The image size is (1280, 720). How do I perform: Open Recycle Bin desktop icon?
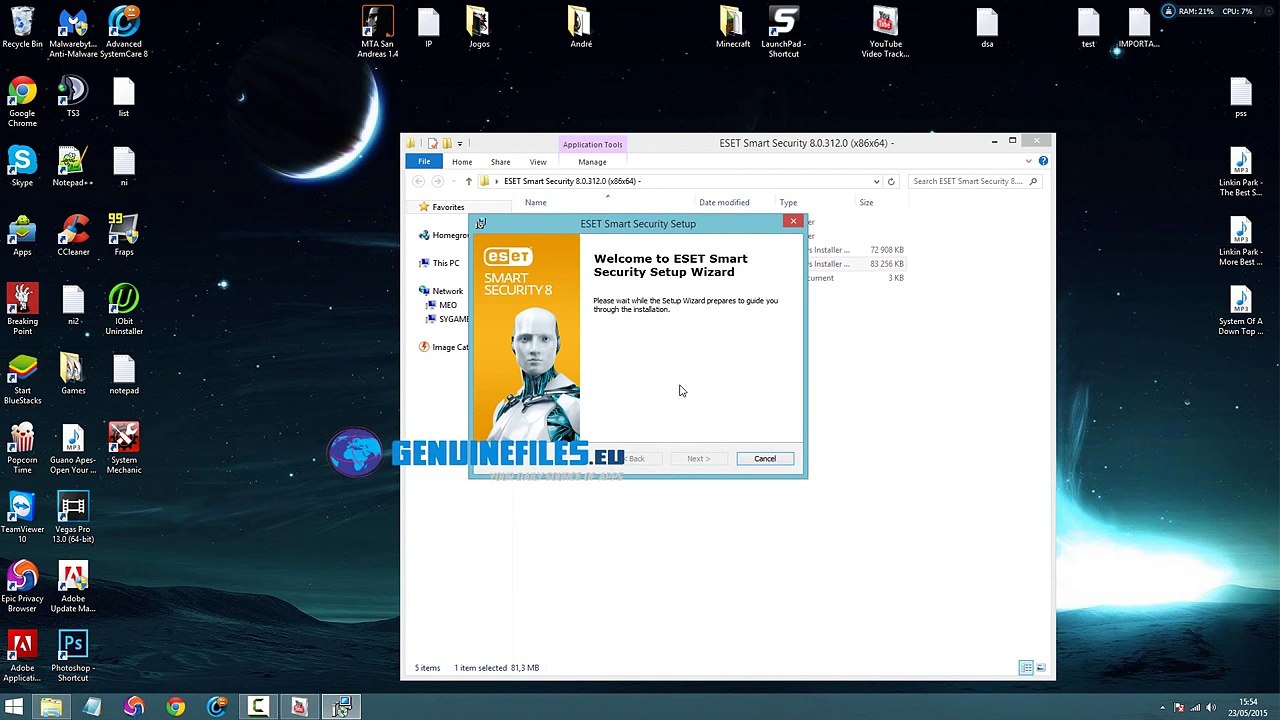pos(22,28)
